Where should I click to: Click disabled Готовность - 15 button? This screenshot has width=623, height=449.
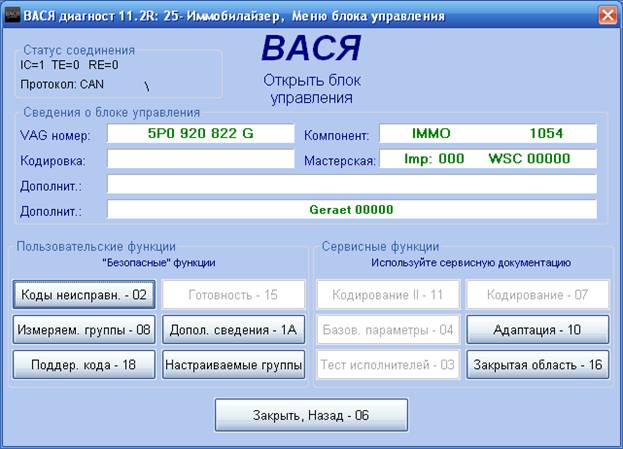(x=233, y=295)
